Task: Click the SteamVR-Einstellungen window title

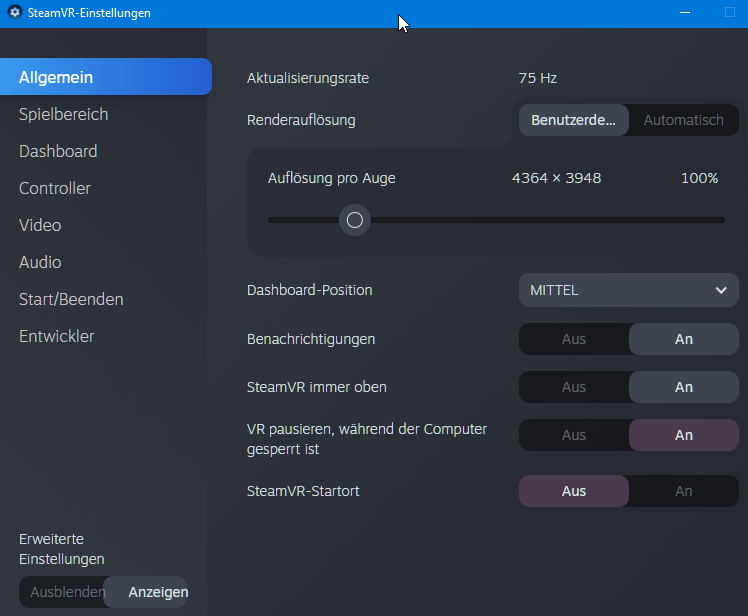Action: point(89,13)
